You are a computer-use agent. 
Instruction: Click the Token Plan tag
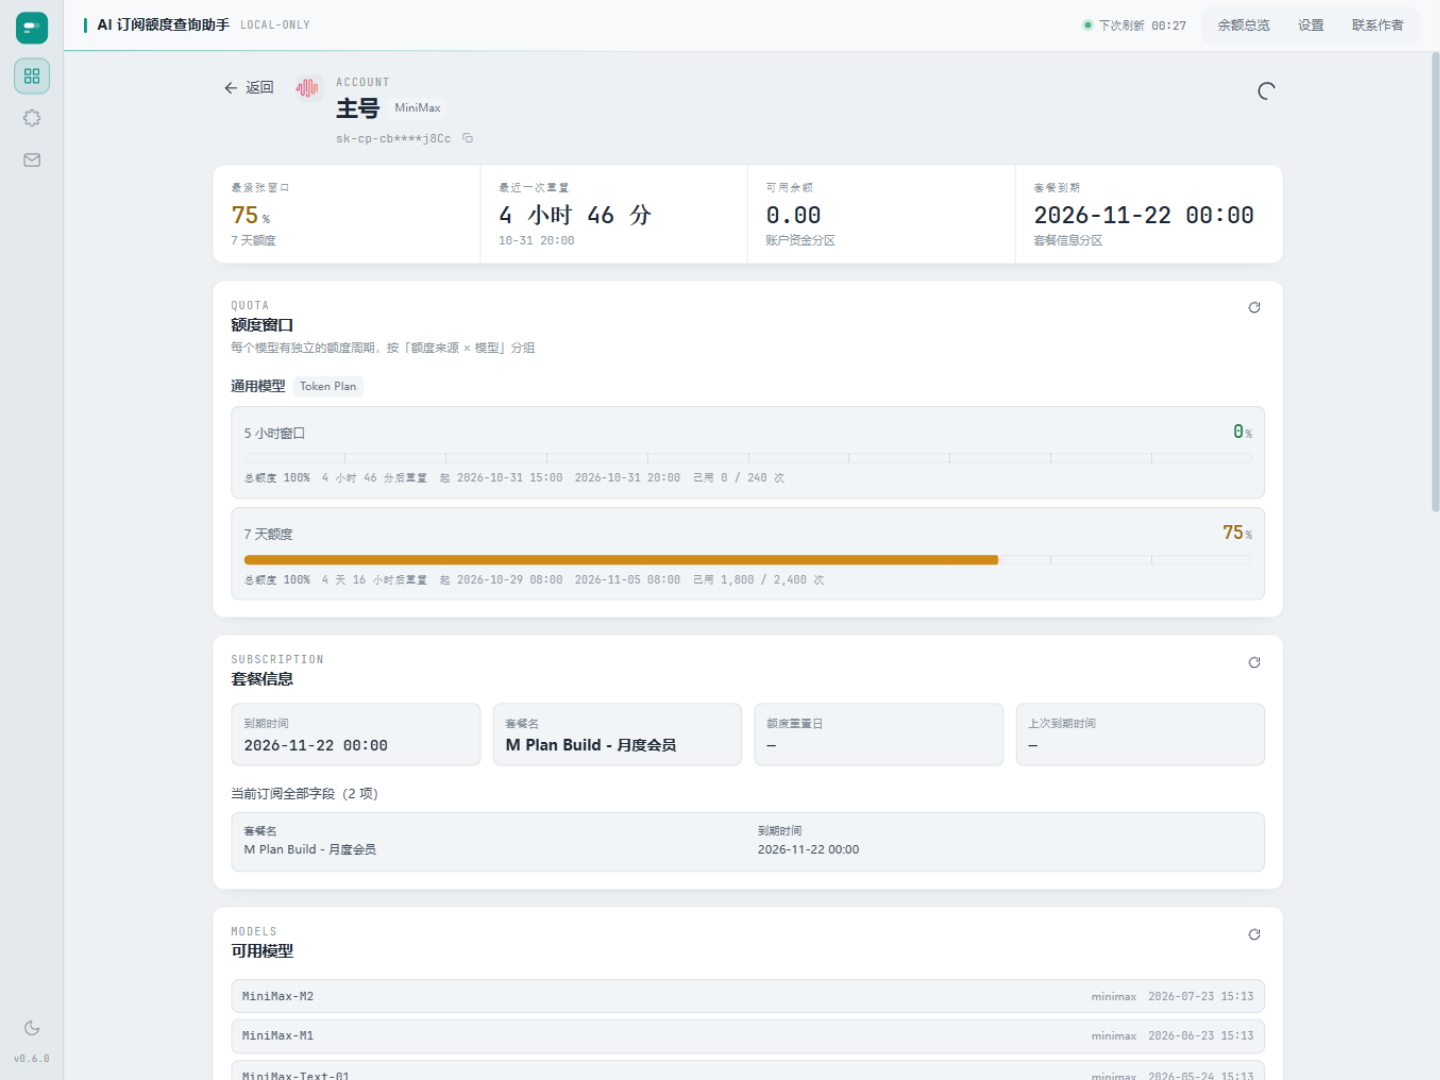click(x=328, y=386)
